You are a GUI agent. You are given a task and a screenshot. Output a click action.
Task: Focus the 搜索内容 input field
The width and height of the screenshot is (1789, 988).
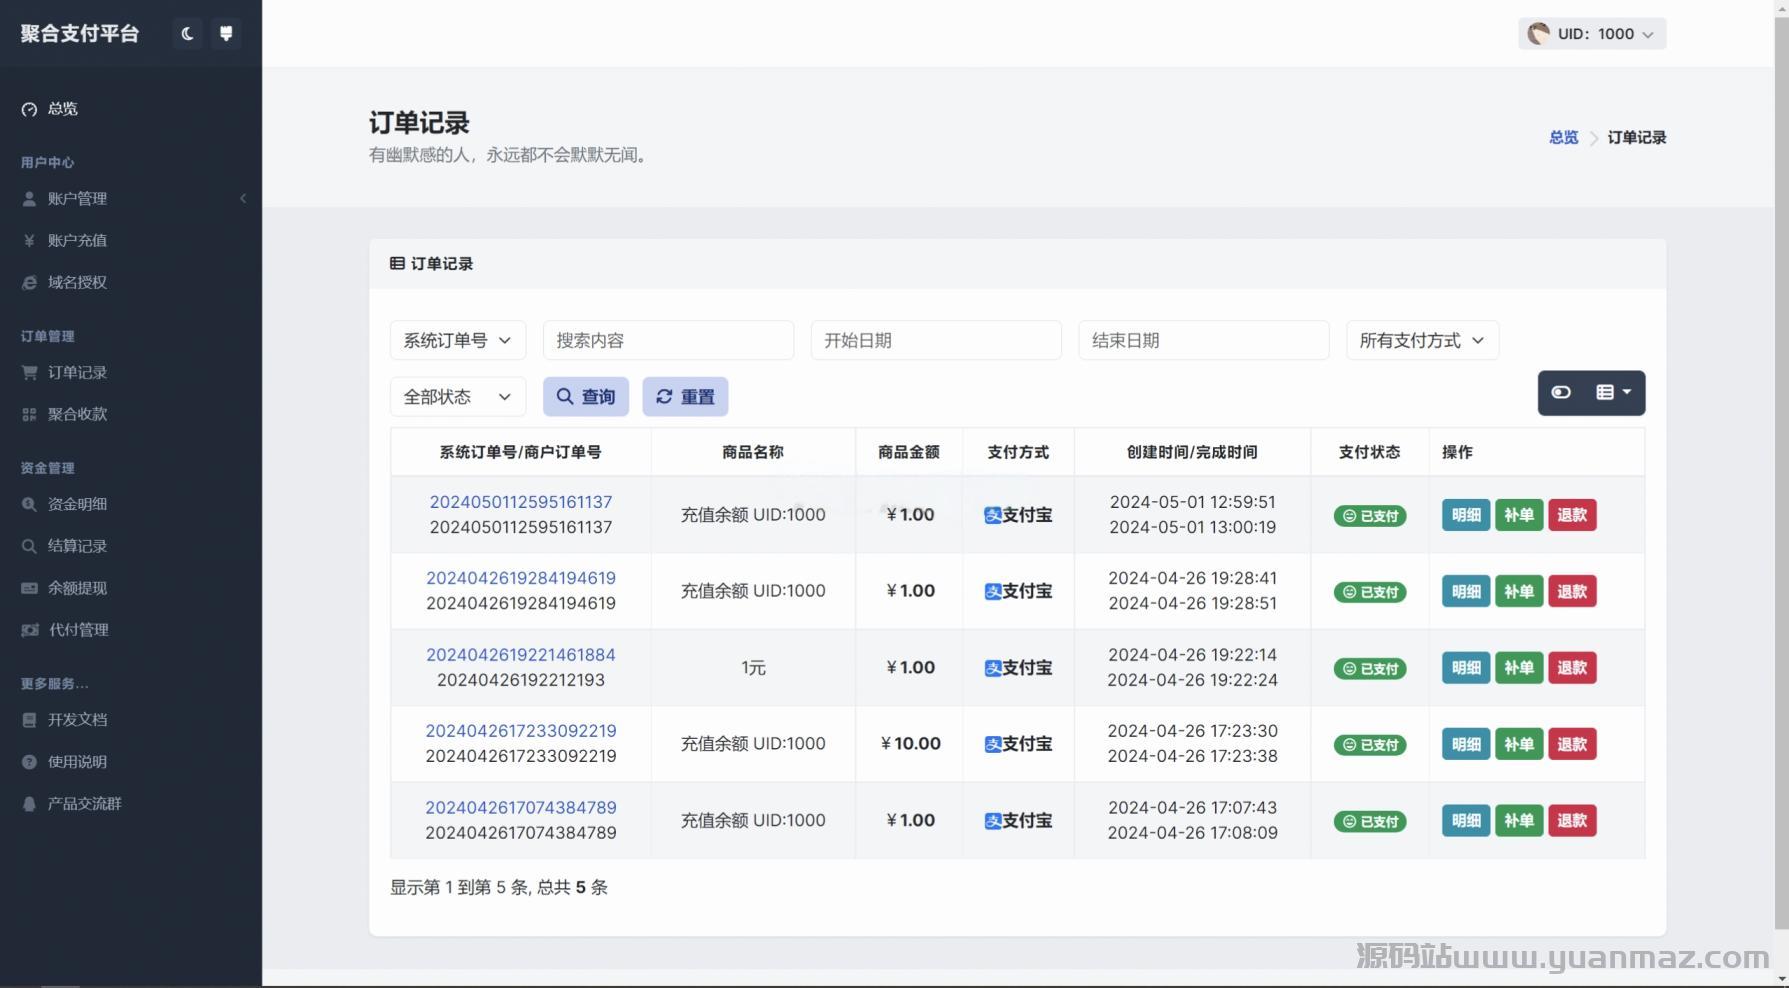click(x=667, y=341)
